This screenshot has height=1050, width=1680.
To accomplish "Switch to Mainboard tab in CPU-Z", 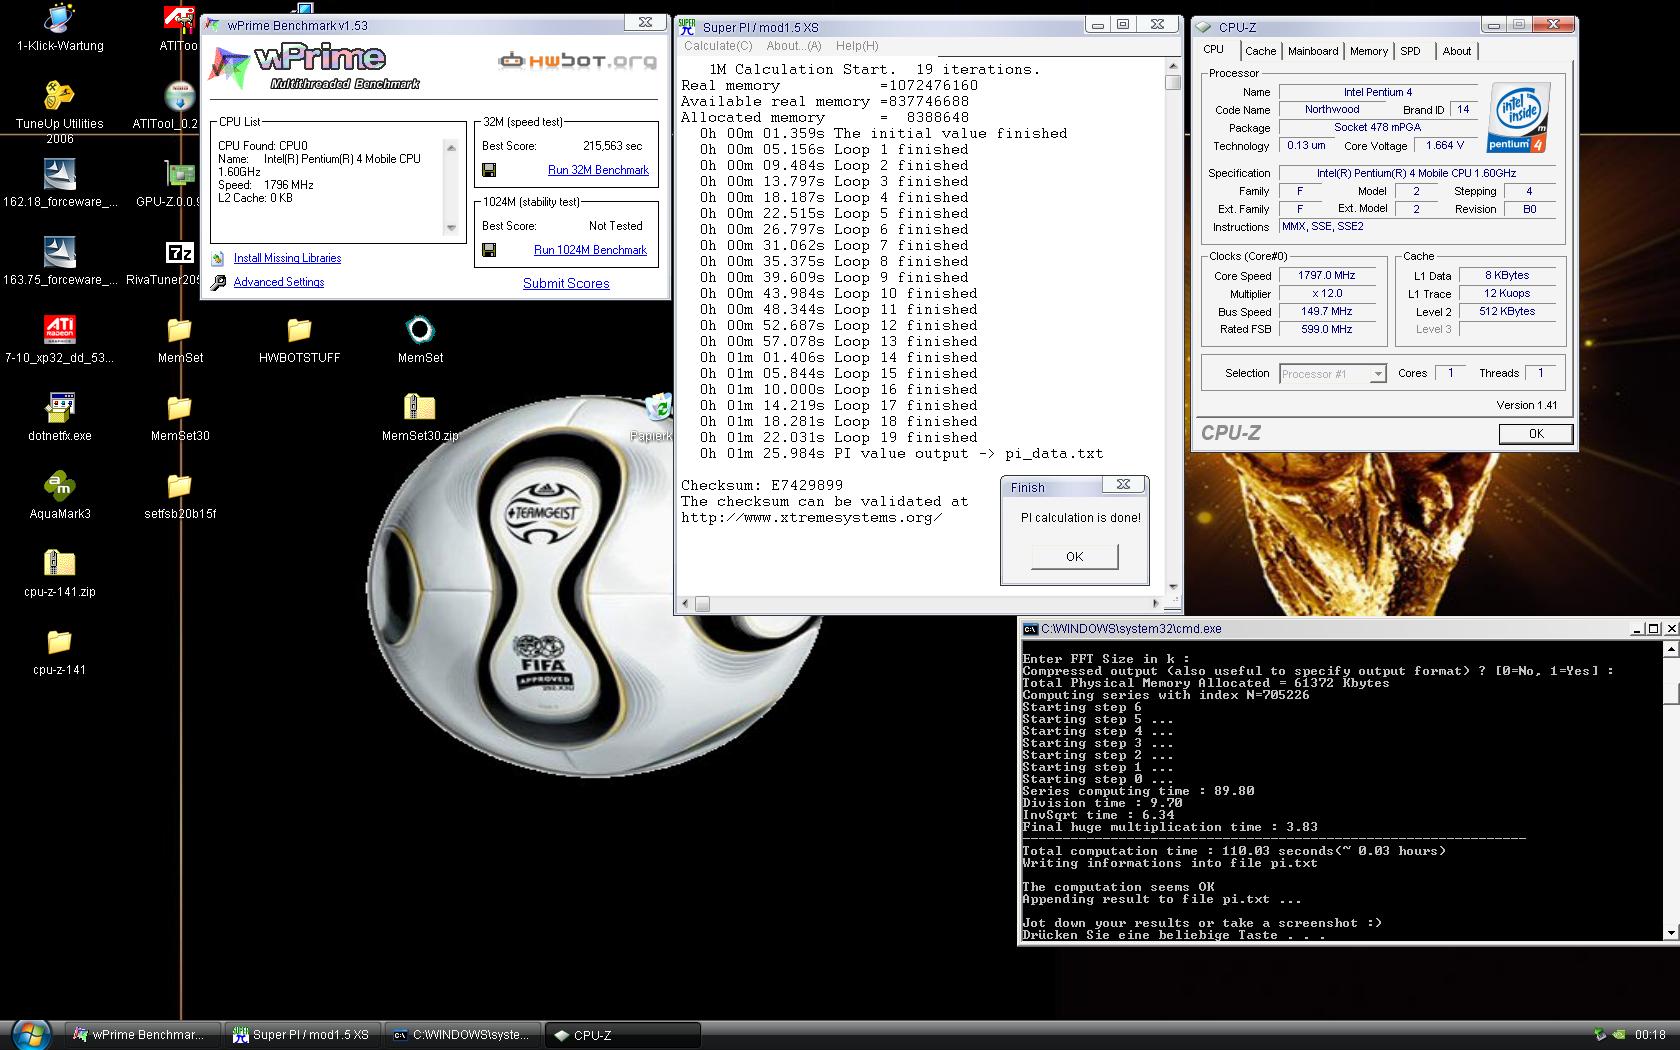I will click(x=1313, y=51).
